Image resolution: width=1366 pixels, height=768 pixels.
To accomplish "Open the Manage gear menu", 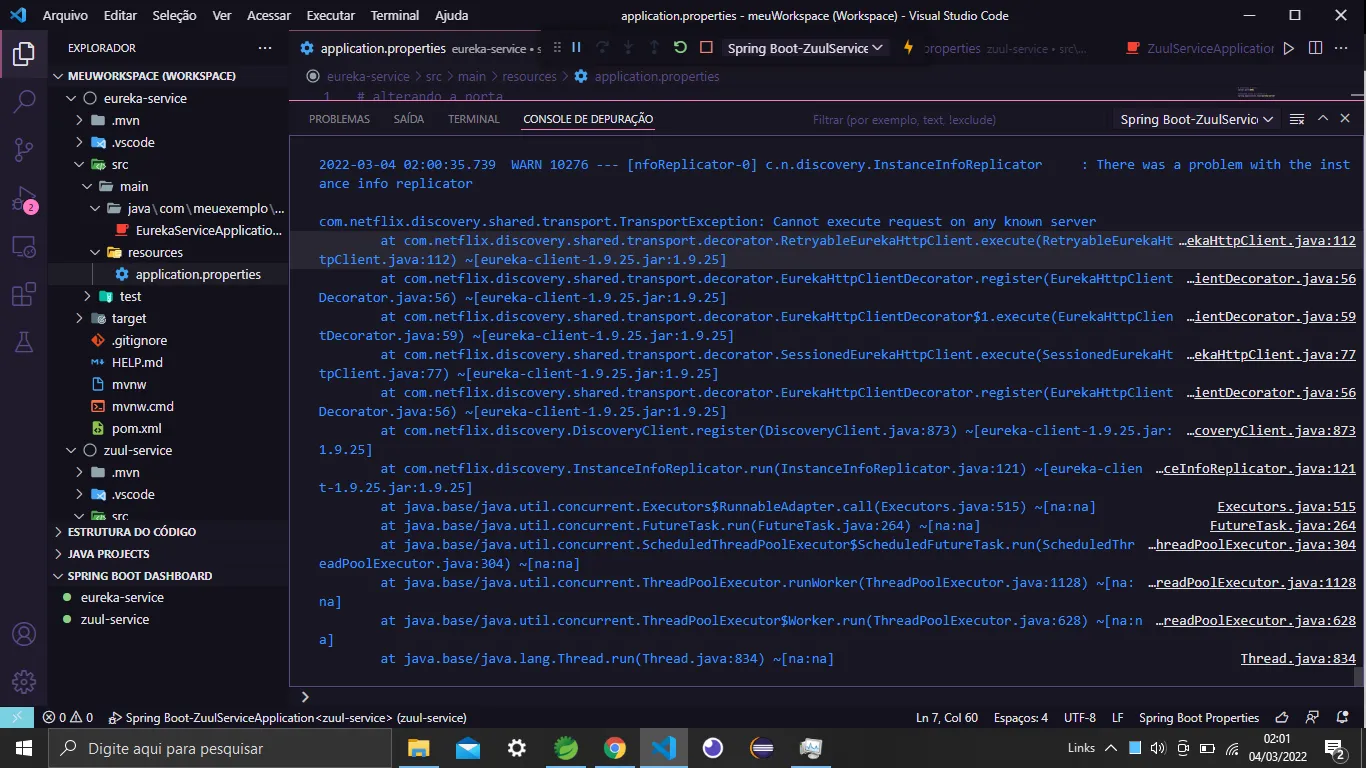I will pos(24,682).
